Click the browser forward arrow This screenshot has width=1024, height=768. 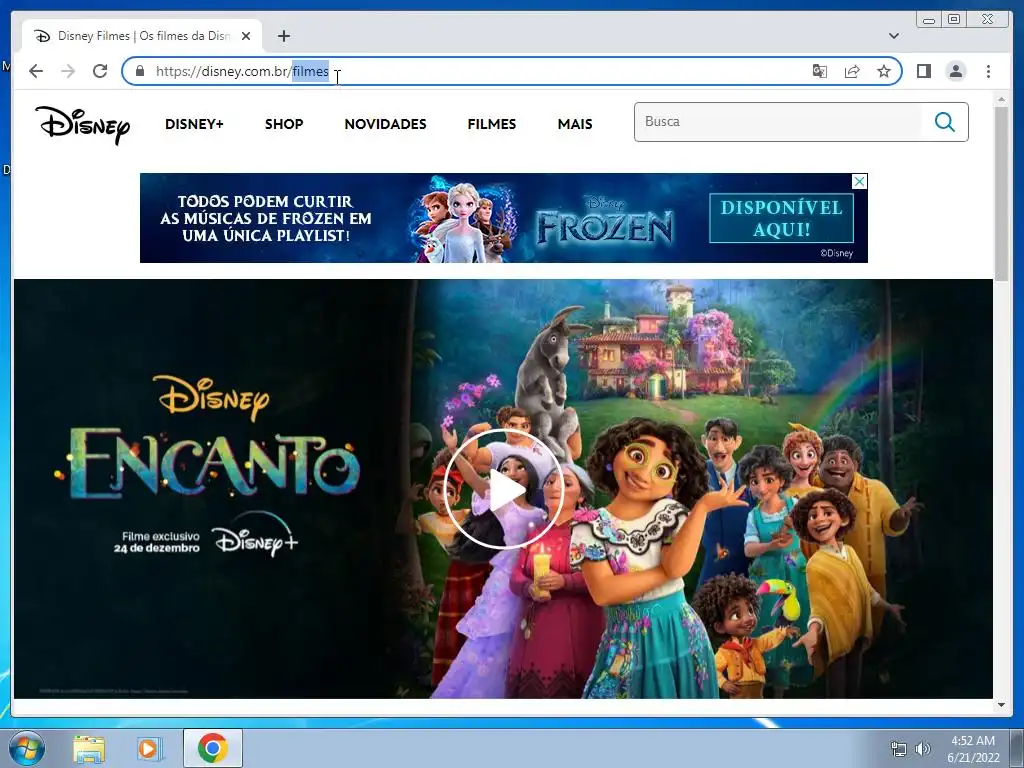click(68, 71)
